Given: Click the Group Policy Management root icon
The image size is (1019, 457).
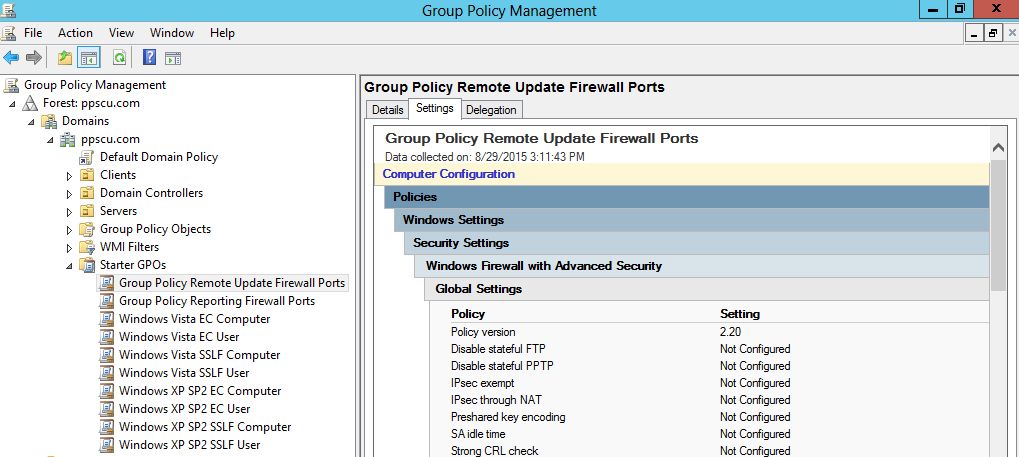Looking at the screenshot, I should click(11, 85).
